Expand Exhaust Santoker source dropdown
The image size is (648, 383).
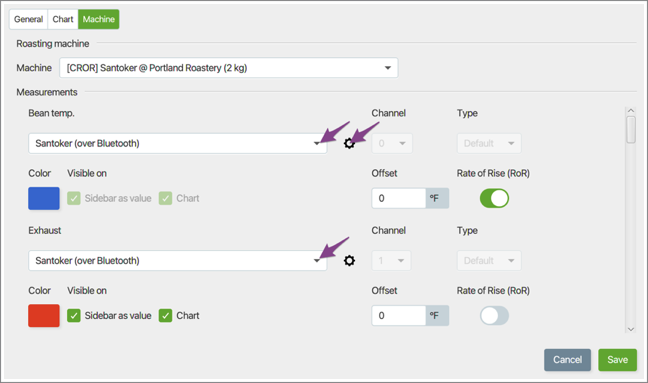(x=177, y=261)
